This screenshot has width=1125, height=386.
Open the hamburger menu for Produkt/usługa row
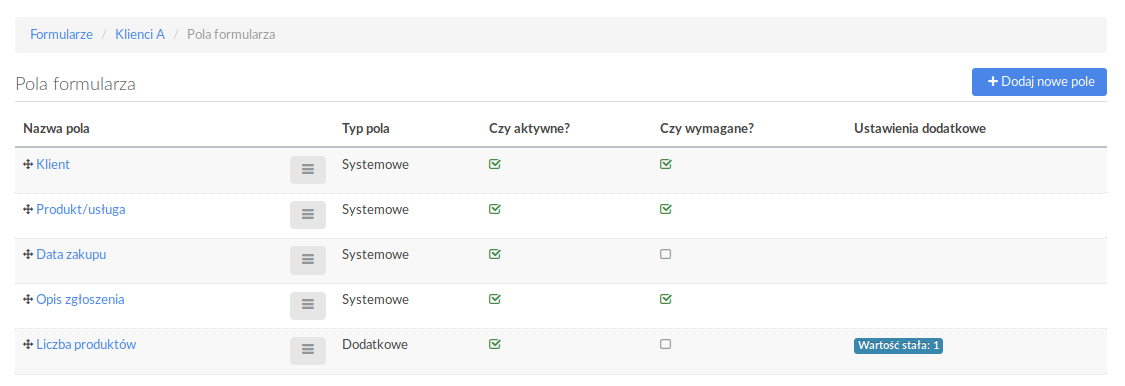coord(308,215)
